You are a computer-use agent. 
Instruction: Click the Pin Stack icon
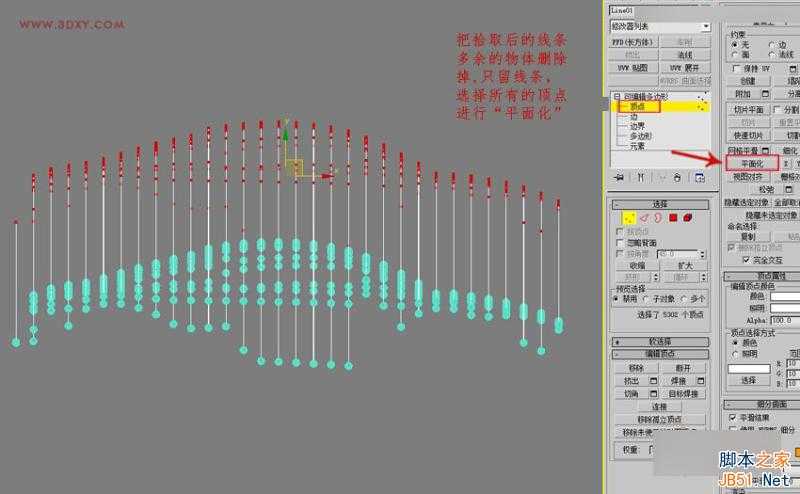click(x=619, y=178)
